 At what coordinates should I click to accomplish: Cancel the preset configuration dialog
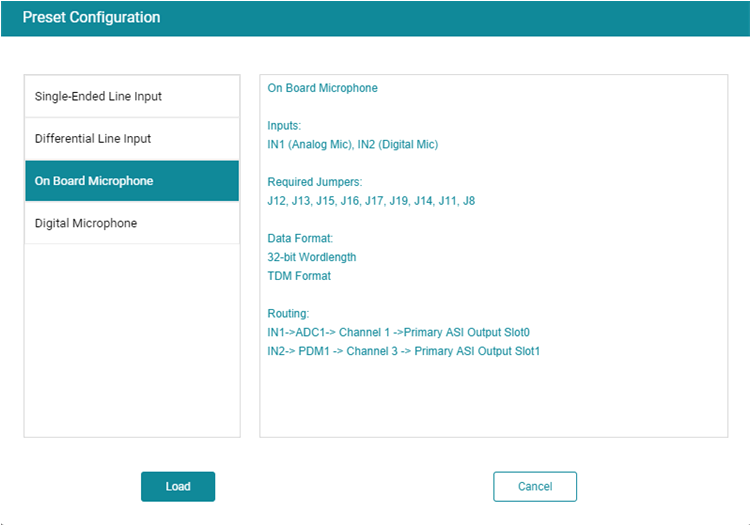(534, 486)
